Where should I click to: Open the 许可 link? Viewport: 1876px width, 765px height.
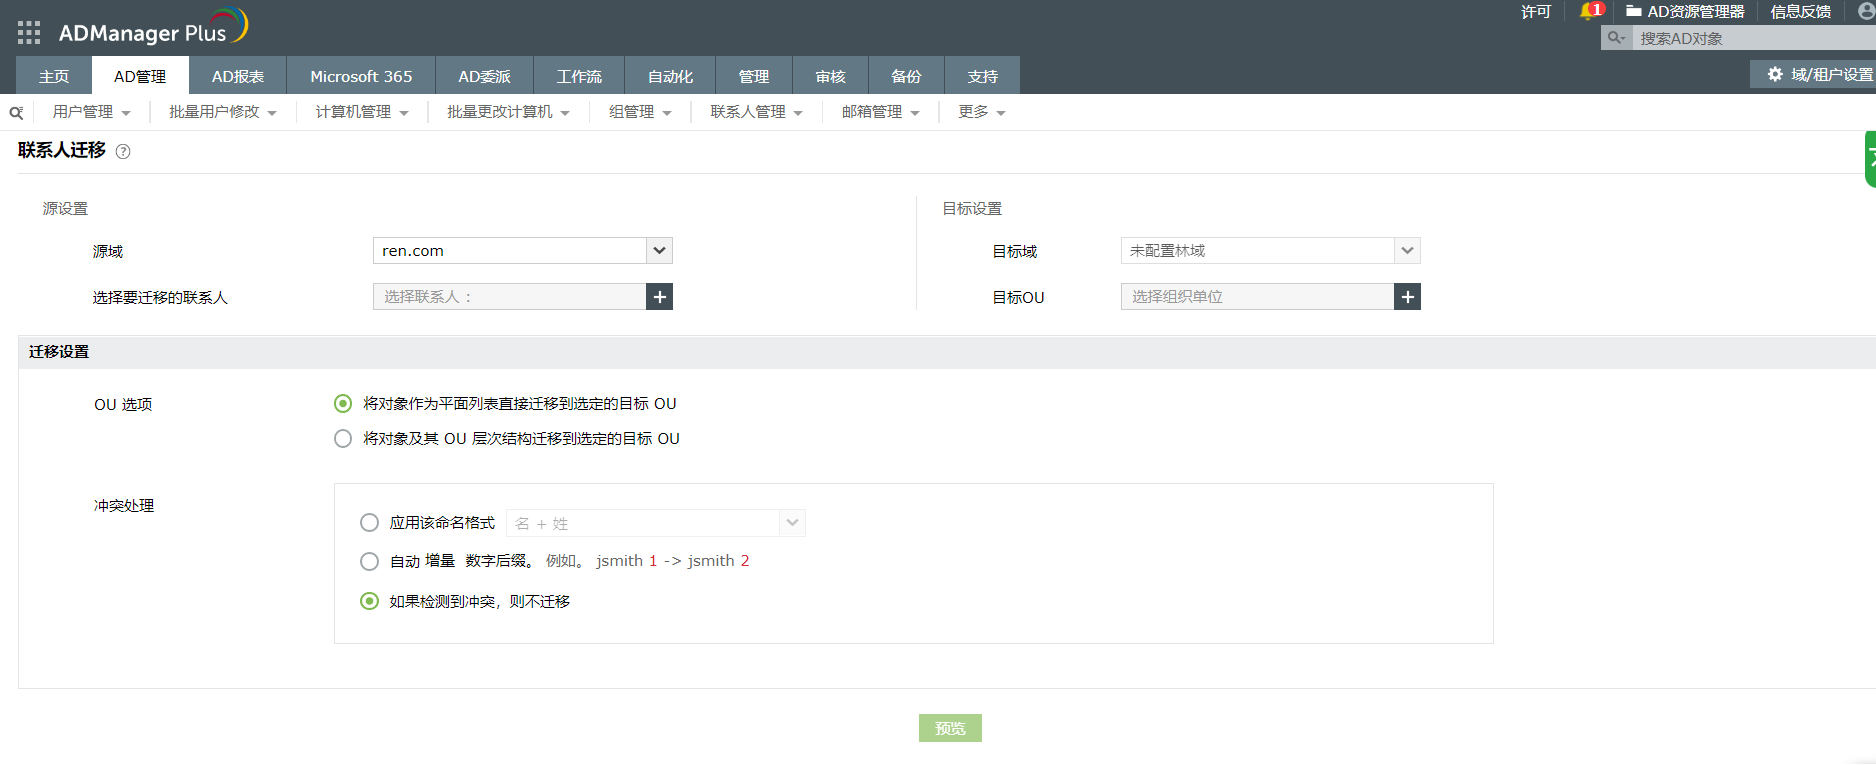click(x=1536, y=11)
